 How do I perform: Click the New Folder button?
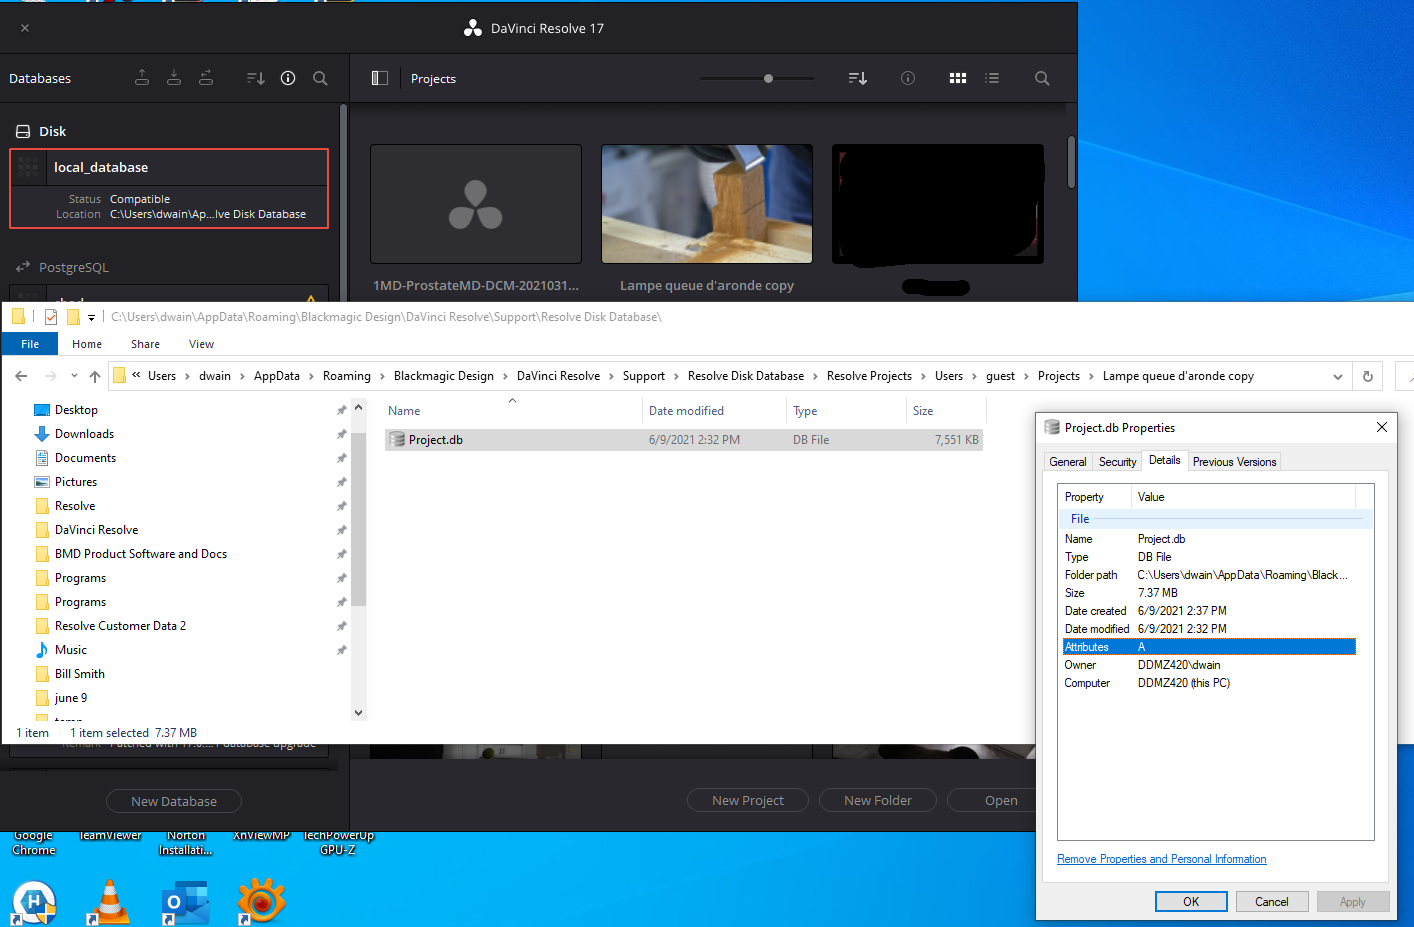coord(878,800)
